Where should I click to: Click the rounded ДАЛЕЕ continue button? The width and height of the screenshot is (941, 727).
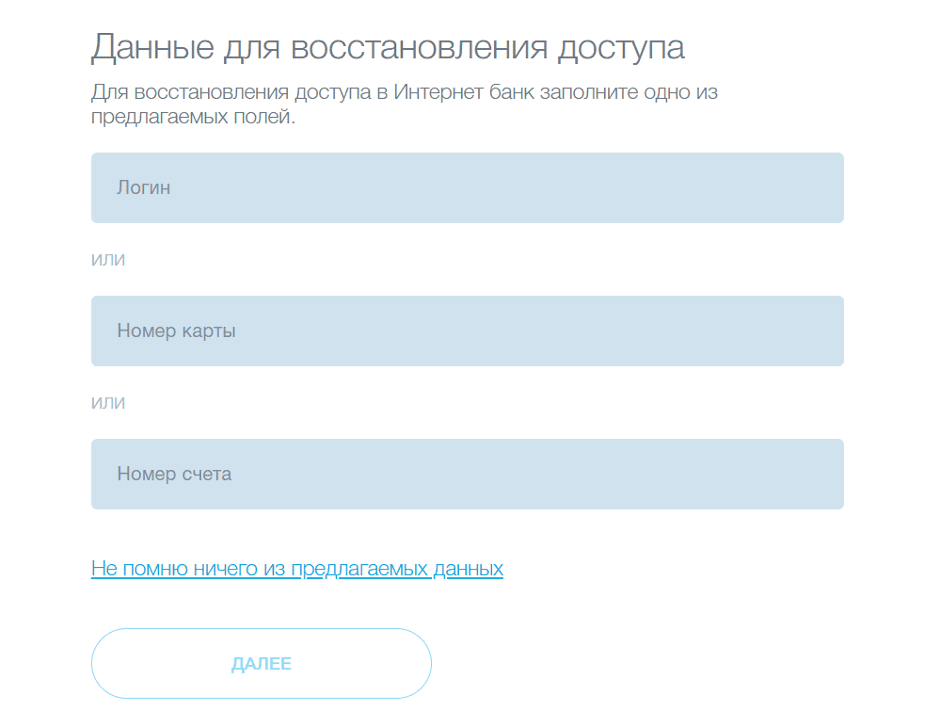(x=261, y=663)
